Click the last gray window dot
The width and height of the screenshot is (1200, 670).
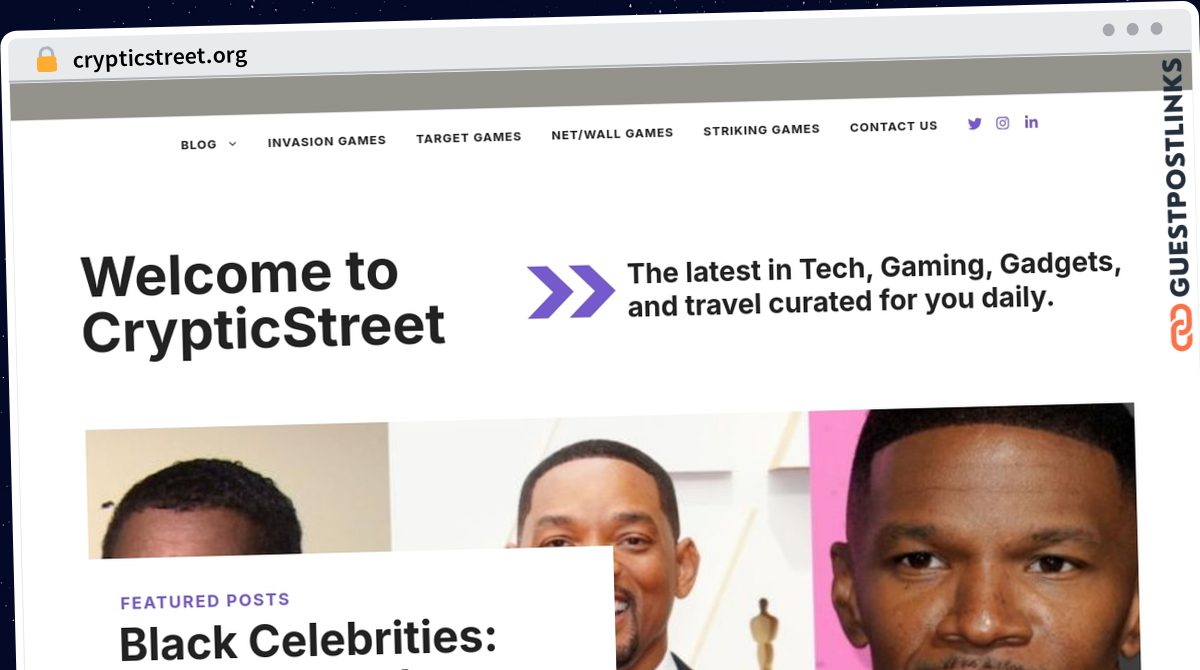(x=1156, y=29)
